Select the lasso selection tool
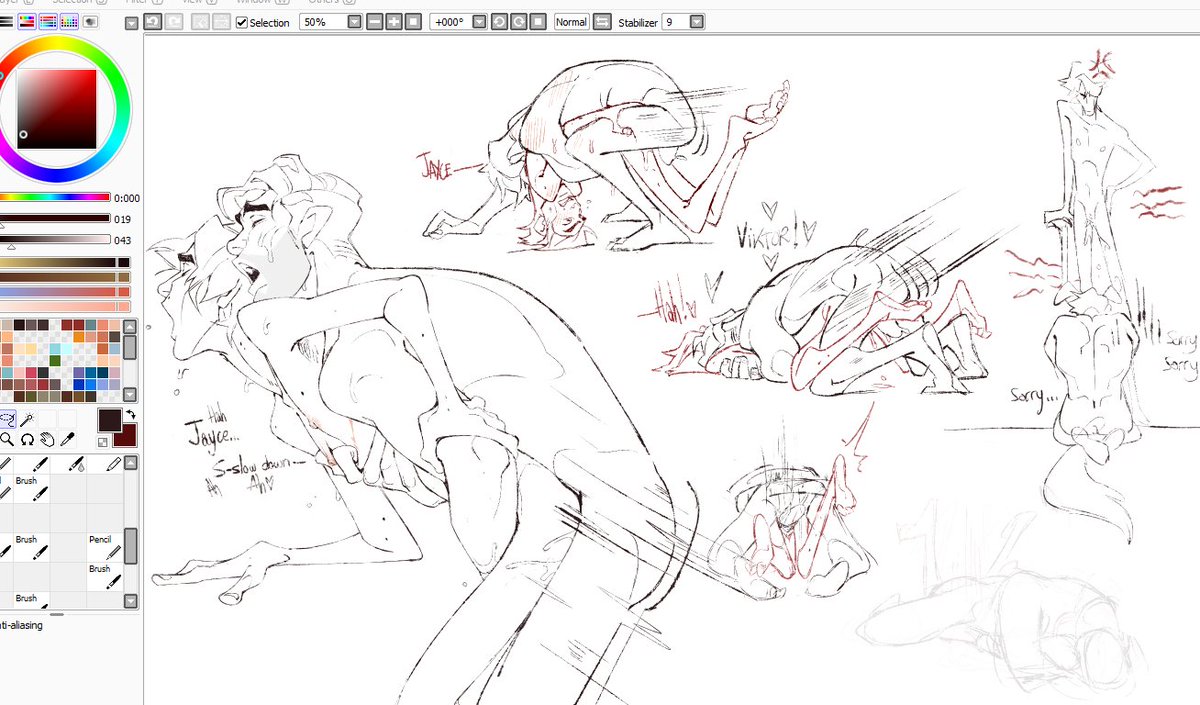 [8, 420]
